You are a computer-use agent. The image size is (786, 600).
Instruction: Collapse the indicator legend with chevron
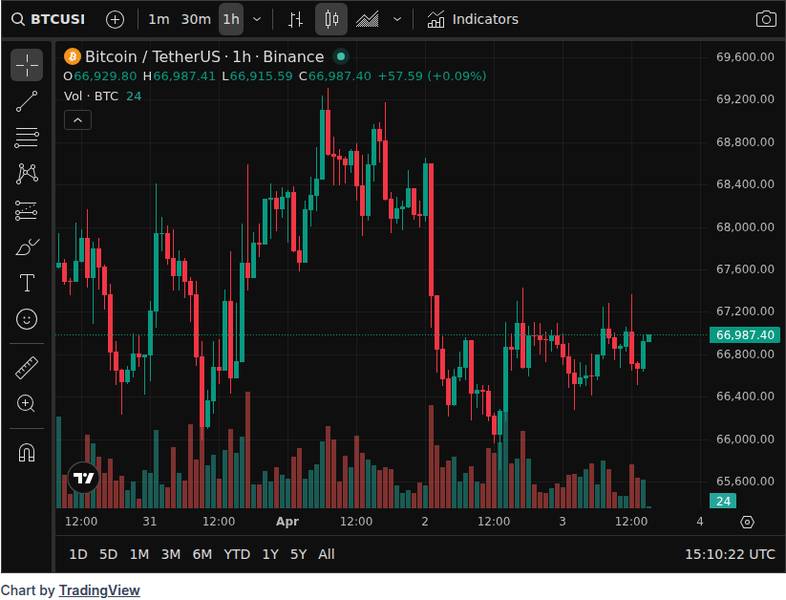click(x=78, y=120)
